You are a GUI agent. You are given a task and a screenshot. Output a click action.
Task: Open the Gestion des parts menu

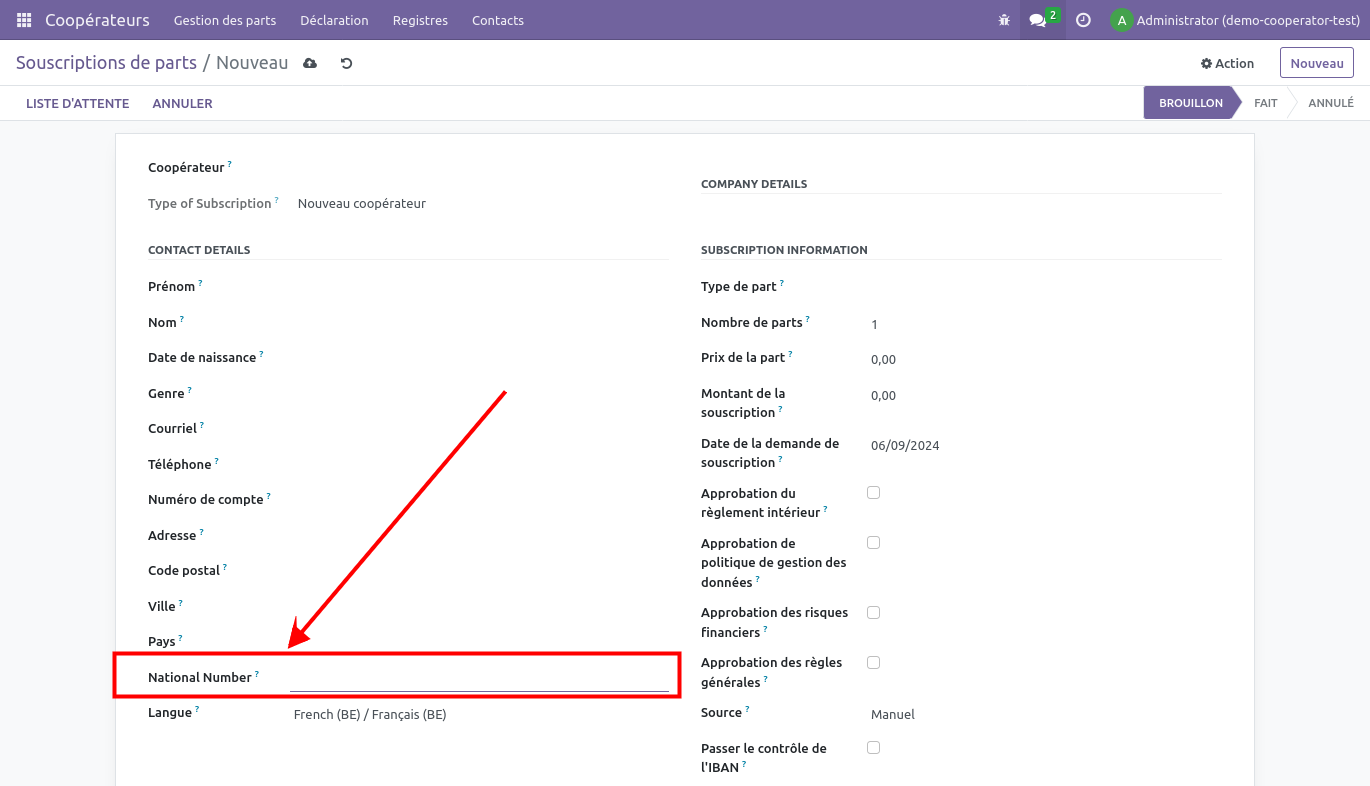pyautogui.click(x=225, y=20)
